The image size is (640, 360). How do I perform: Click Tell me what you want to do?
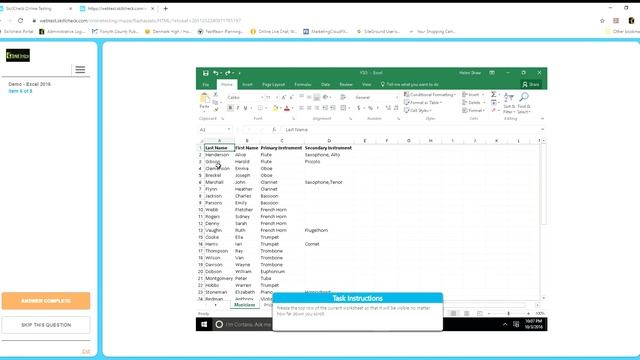pos(409,84)
